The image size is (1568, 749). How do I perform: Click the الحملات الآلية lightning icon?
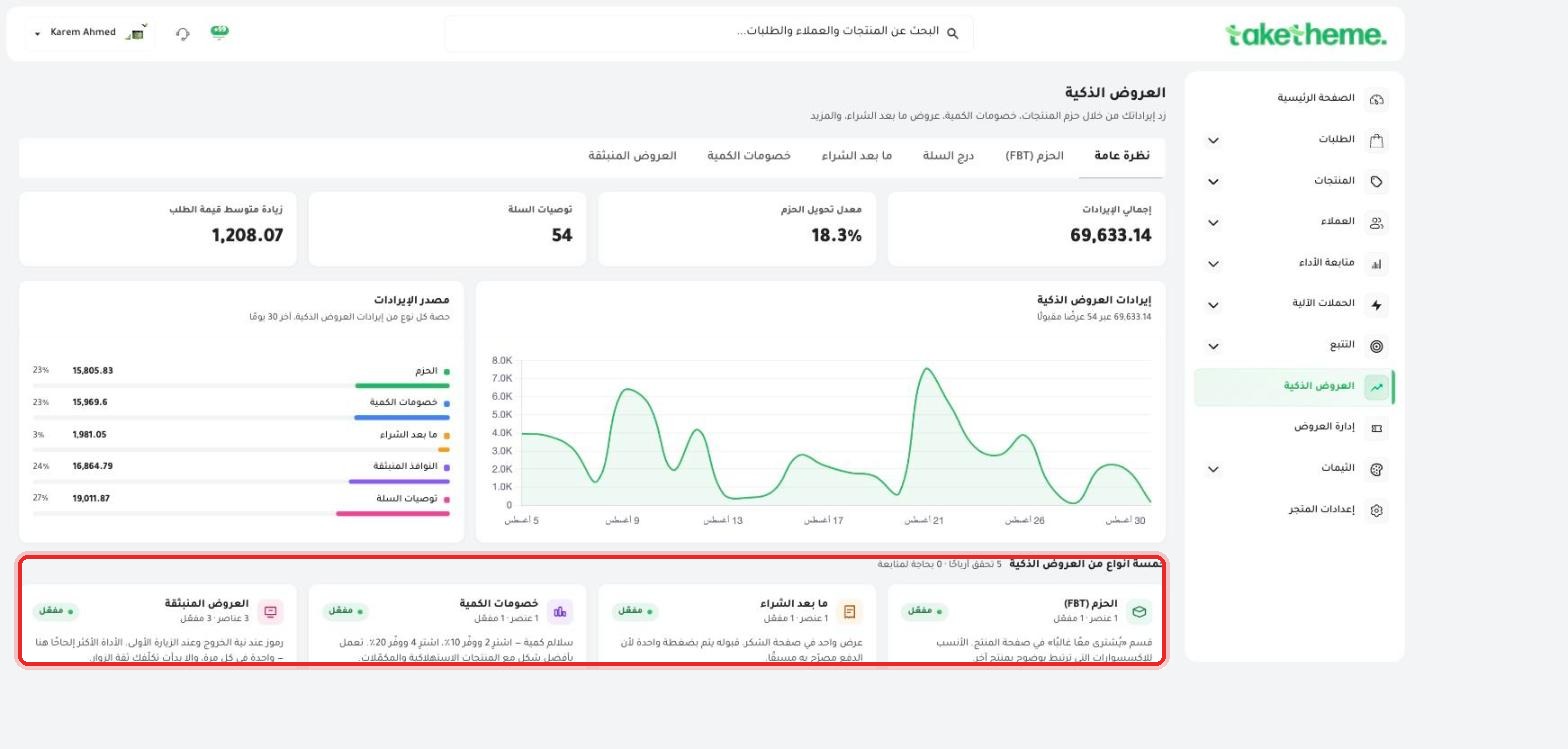(x=1376, y=305)
